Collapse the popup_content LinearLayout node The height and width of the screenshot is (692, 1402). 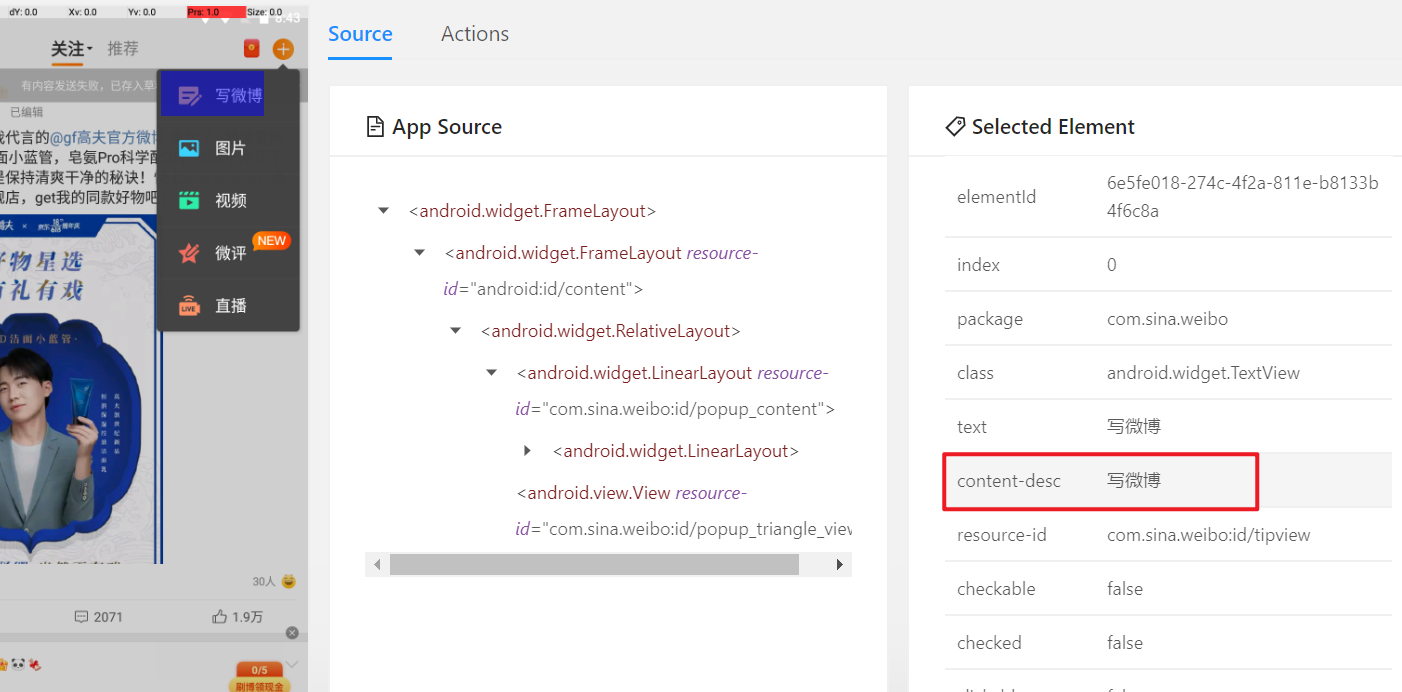pyautogui.click(x=492, y=373)
